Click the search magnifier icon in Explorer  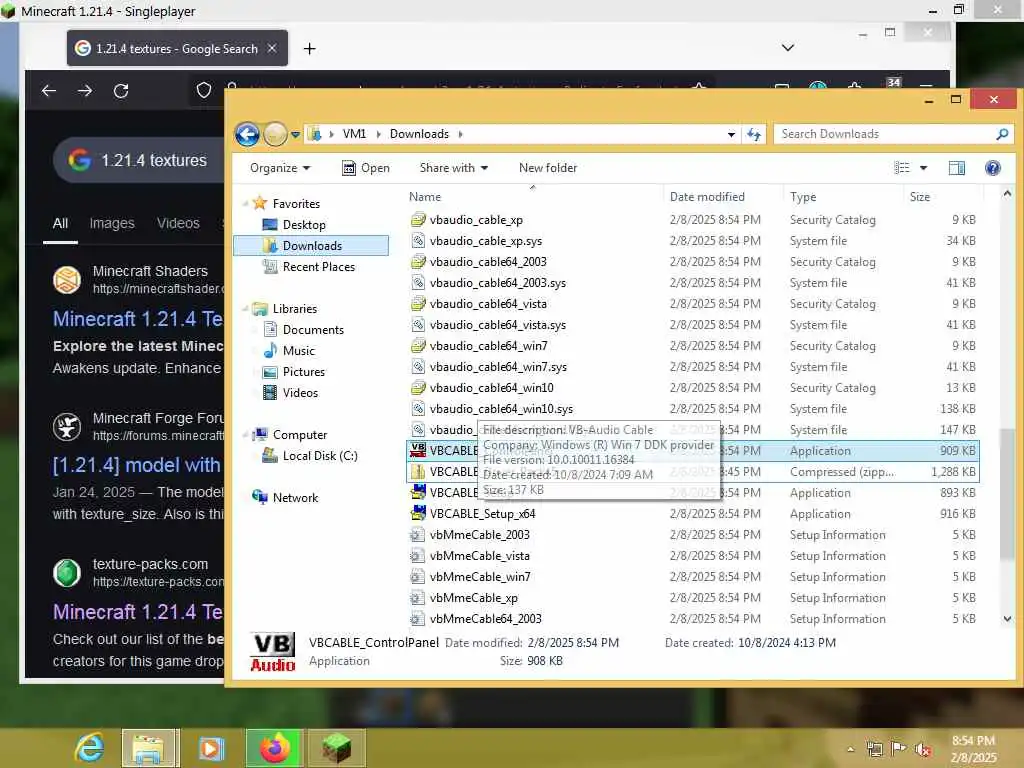point(1002,134)
